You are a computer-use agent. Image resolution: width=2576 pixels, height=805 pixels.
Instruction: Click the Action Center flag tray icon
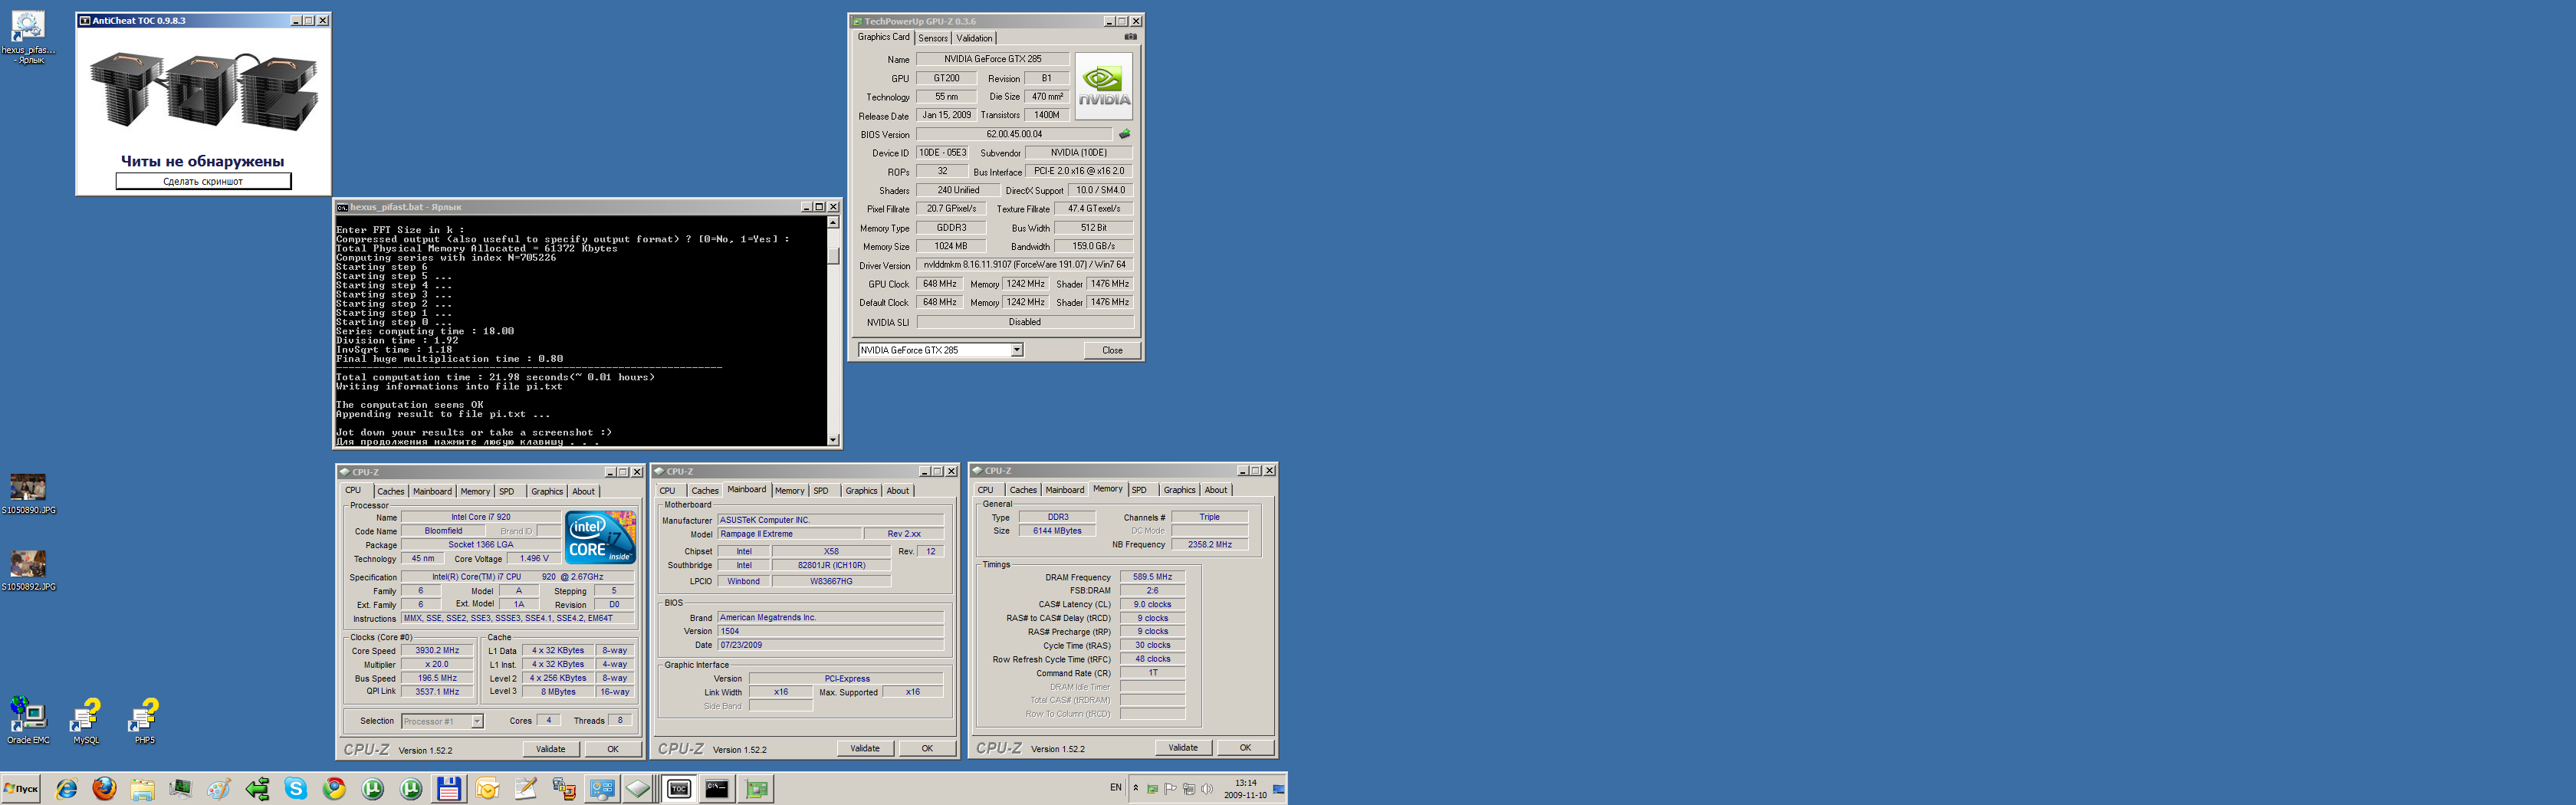pos(1170,789)
